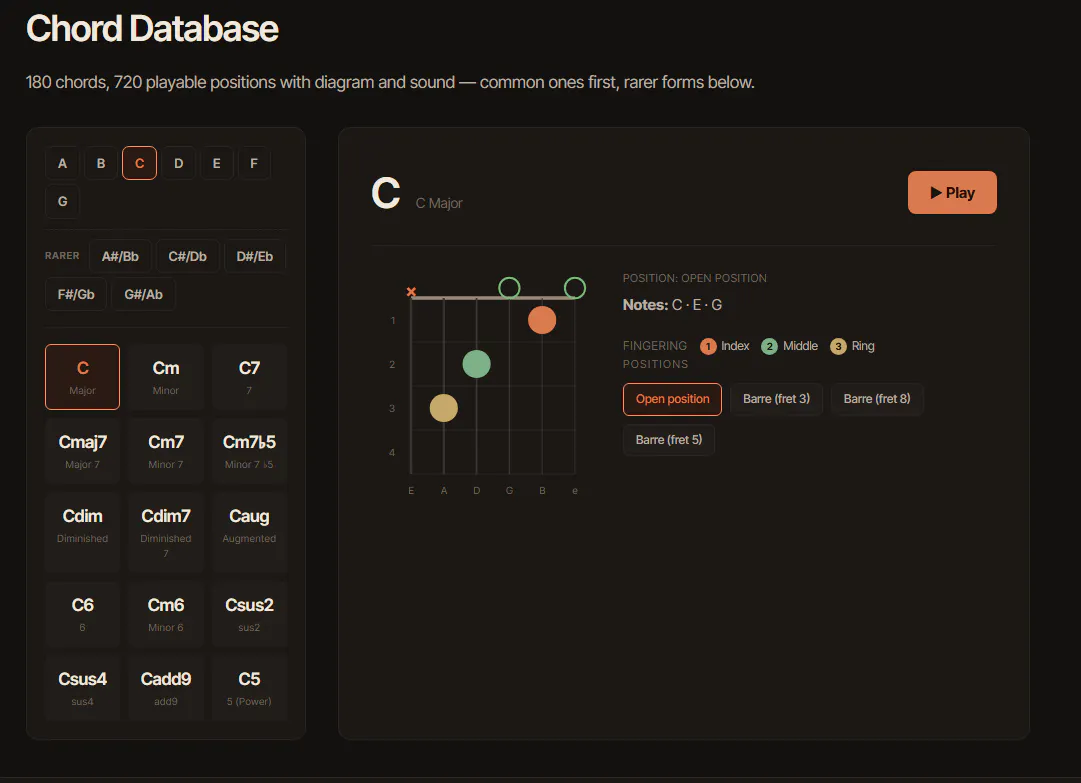Click the Index finger legend badge numbered 1

click(x=708, y=346)
